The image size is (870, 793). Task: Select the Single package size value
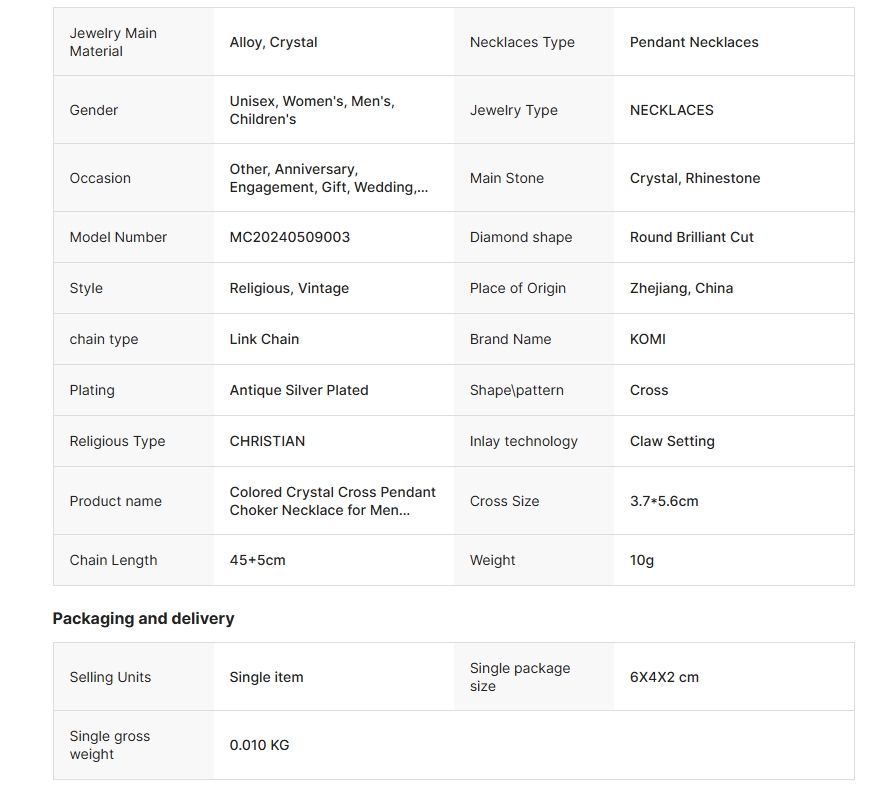(664, 677)
